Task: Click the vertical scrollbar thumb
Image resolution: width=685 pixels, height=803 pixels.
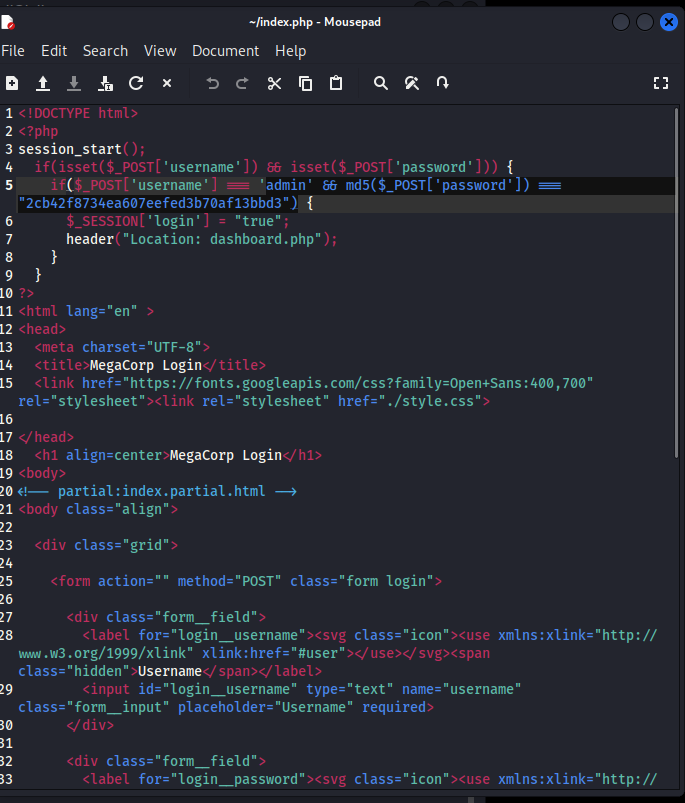Action: click(x=676, y=282)
